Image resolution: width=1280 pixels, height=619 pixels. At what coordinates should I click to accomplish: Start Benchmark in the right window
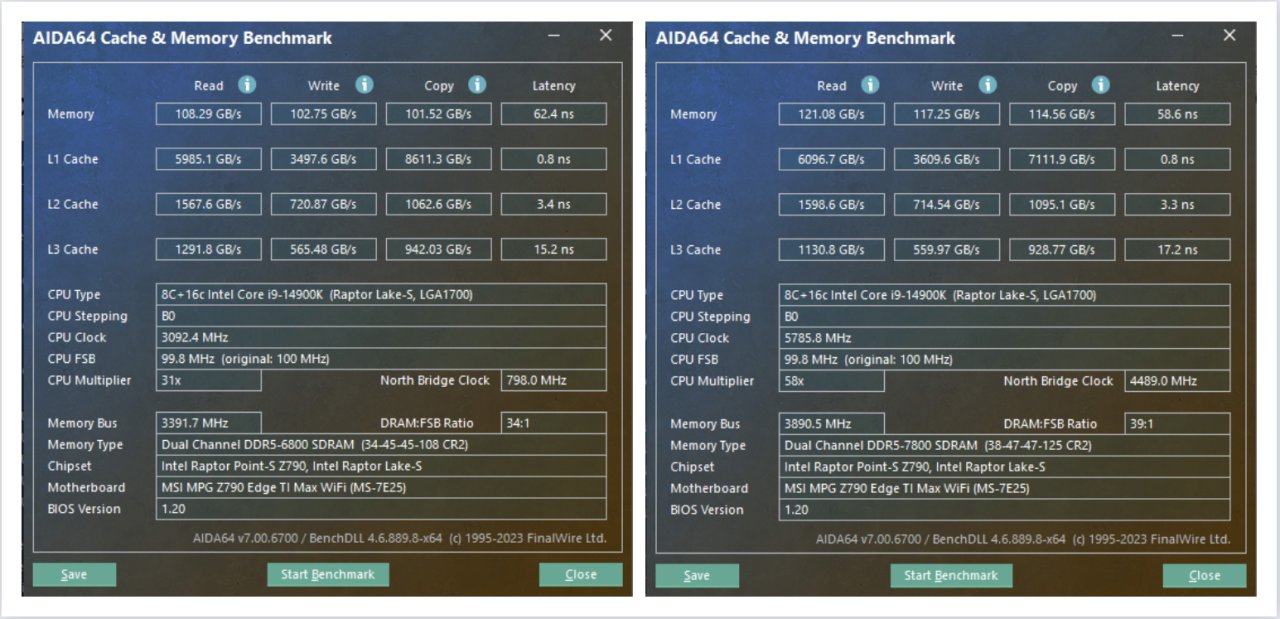[x=951, y=575]
